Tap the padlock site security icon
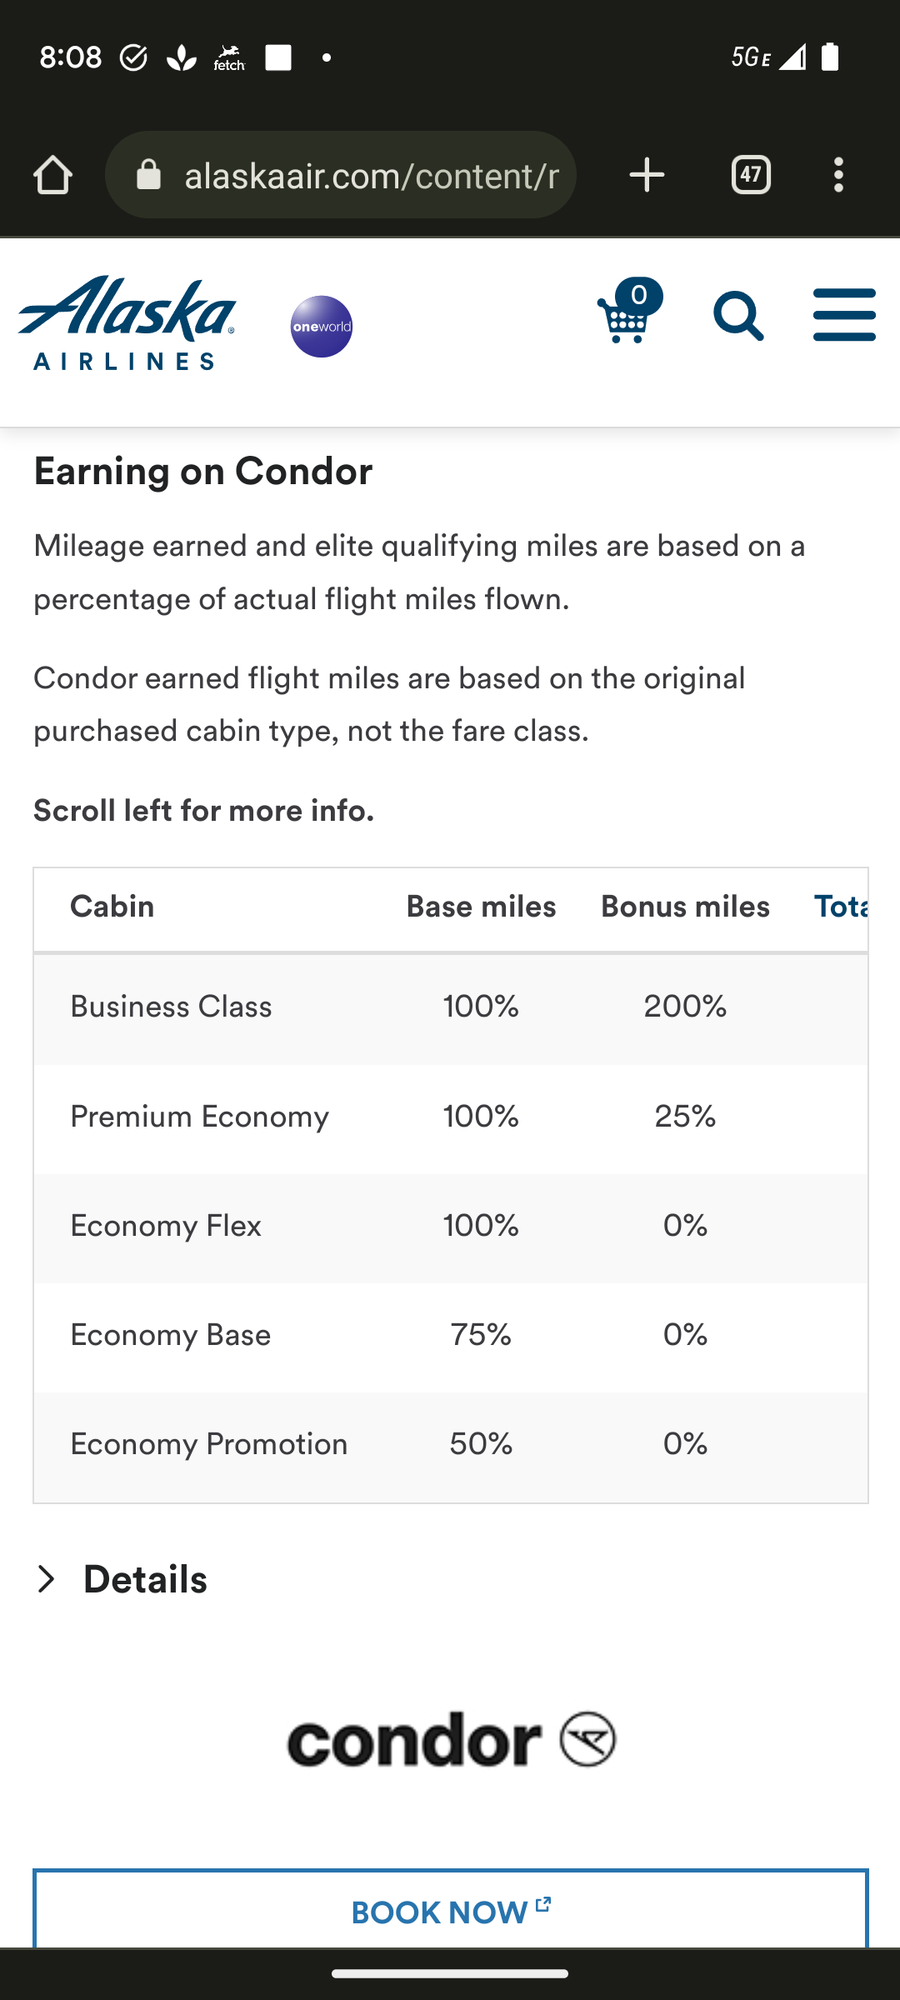The height and width of the screenshot is (2000, 900). pyautogui.click(x=149, y=175)
